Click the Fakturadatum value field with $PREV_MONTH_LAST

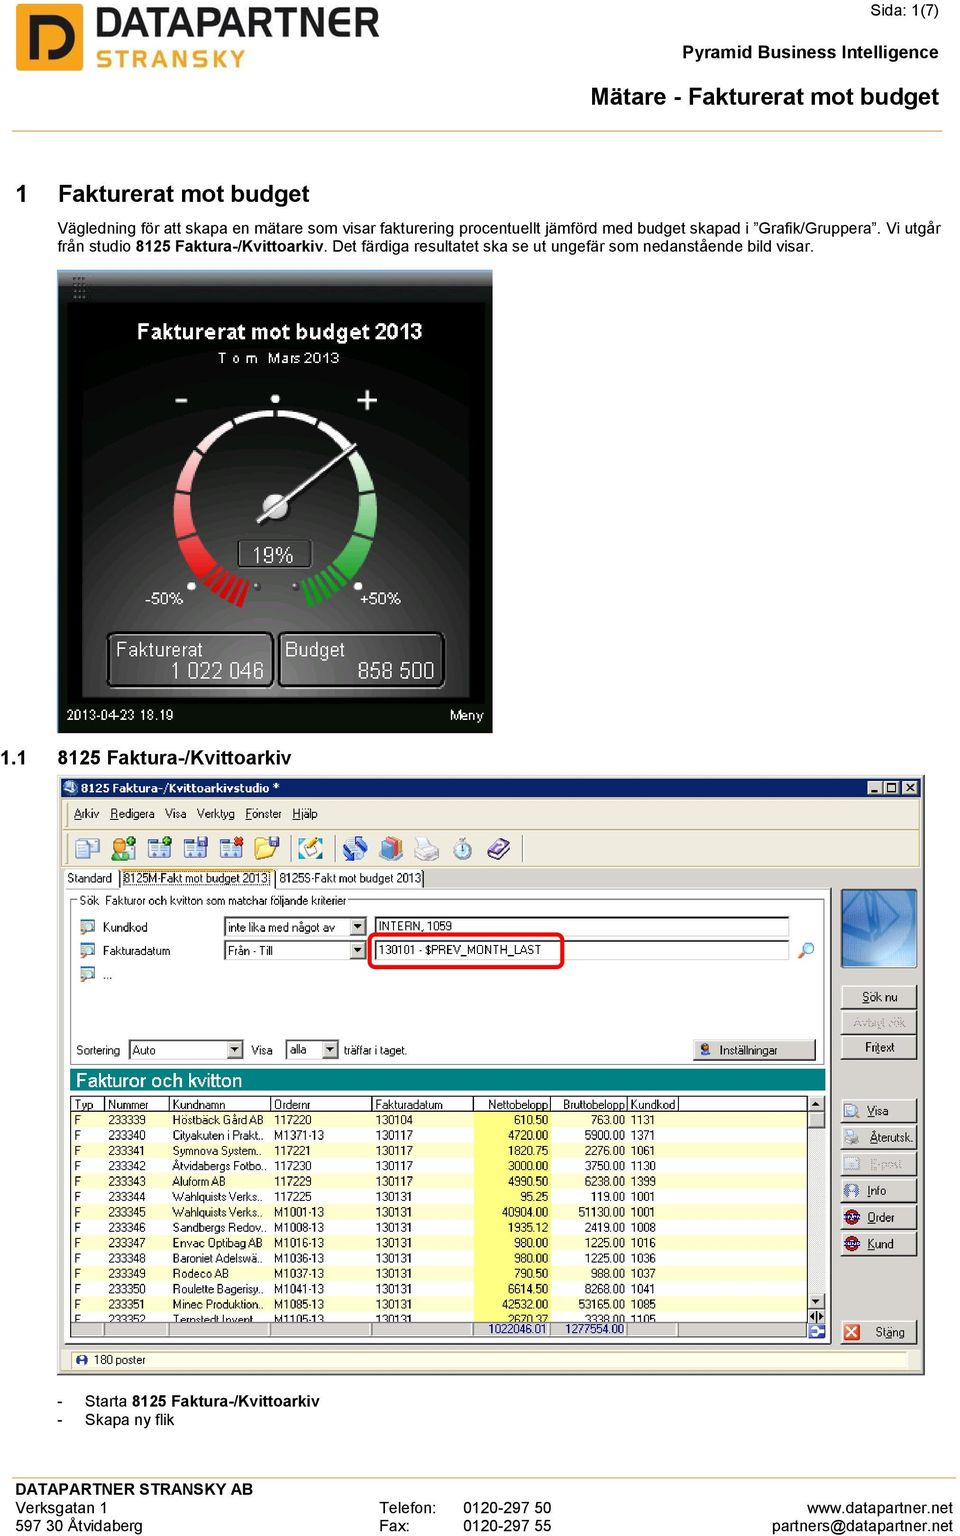coord(582,950)
